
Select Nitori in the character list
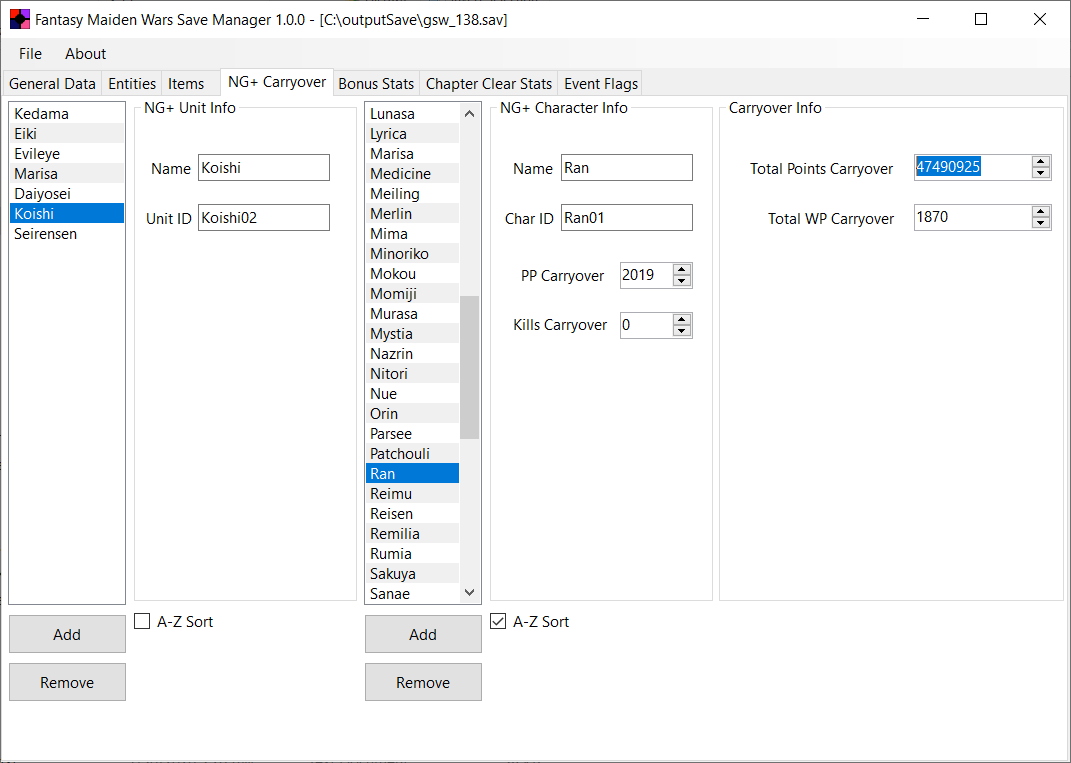coord(413,374)
